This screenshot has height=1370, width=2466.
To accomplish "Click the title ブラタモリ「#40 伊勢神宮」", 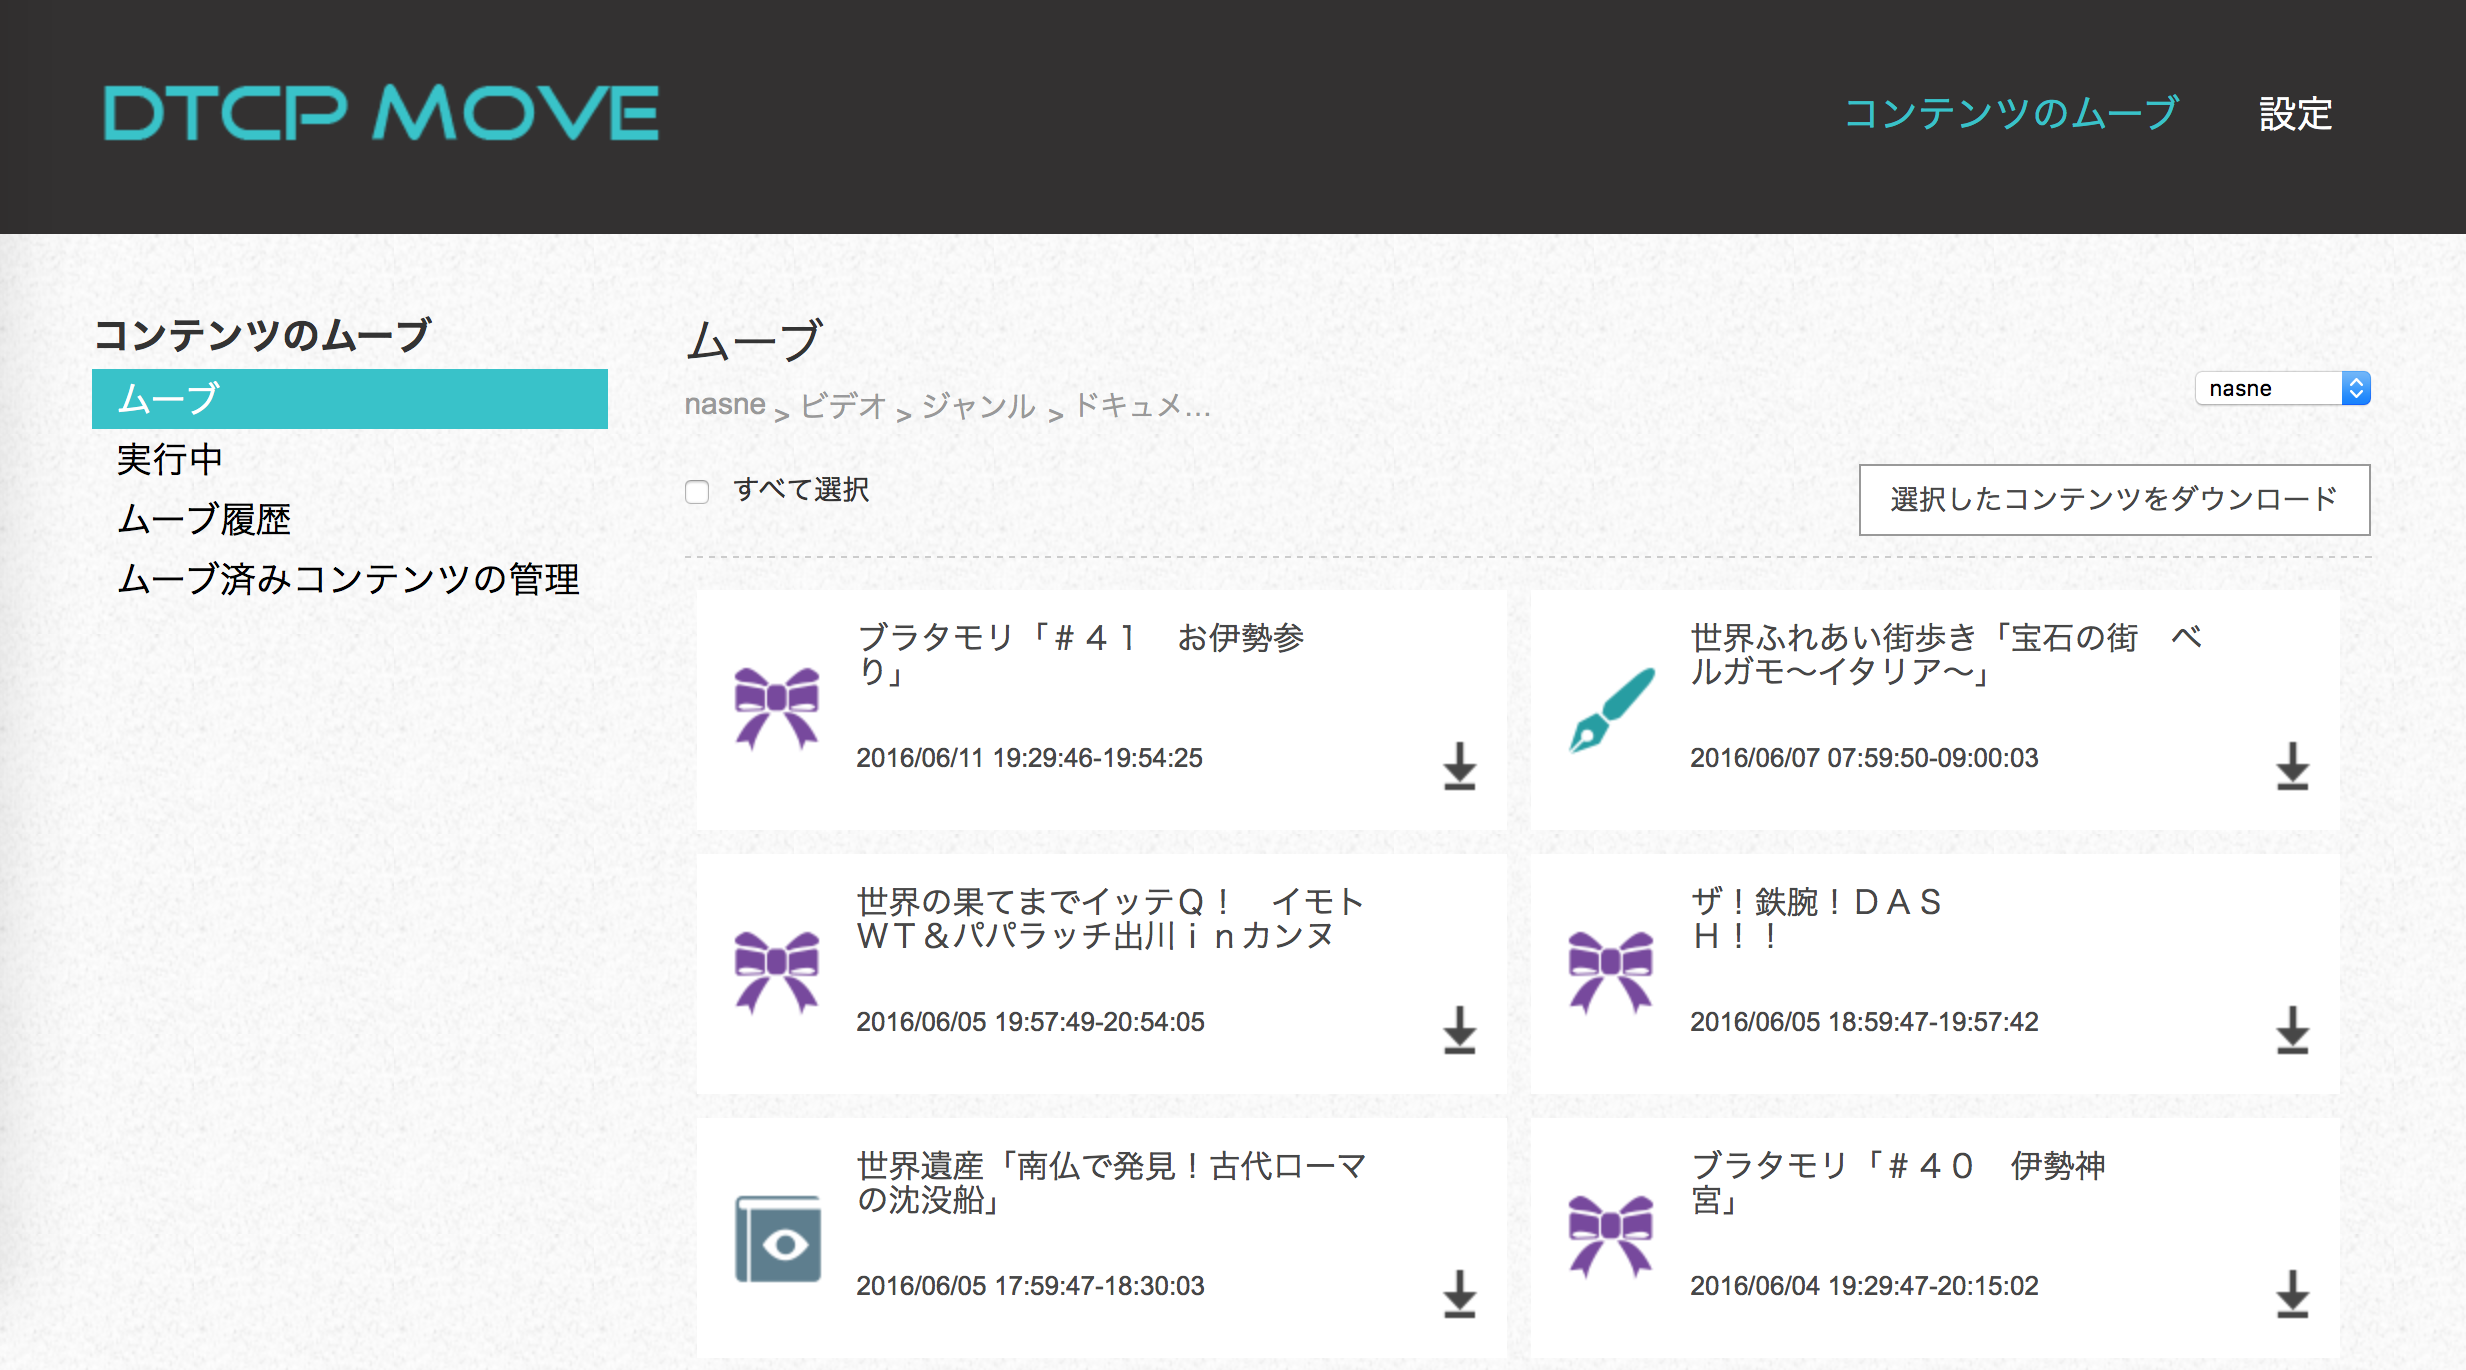I will 1898,1182.
